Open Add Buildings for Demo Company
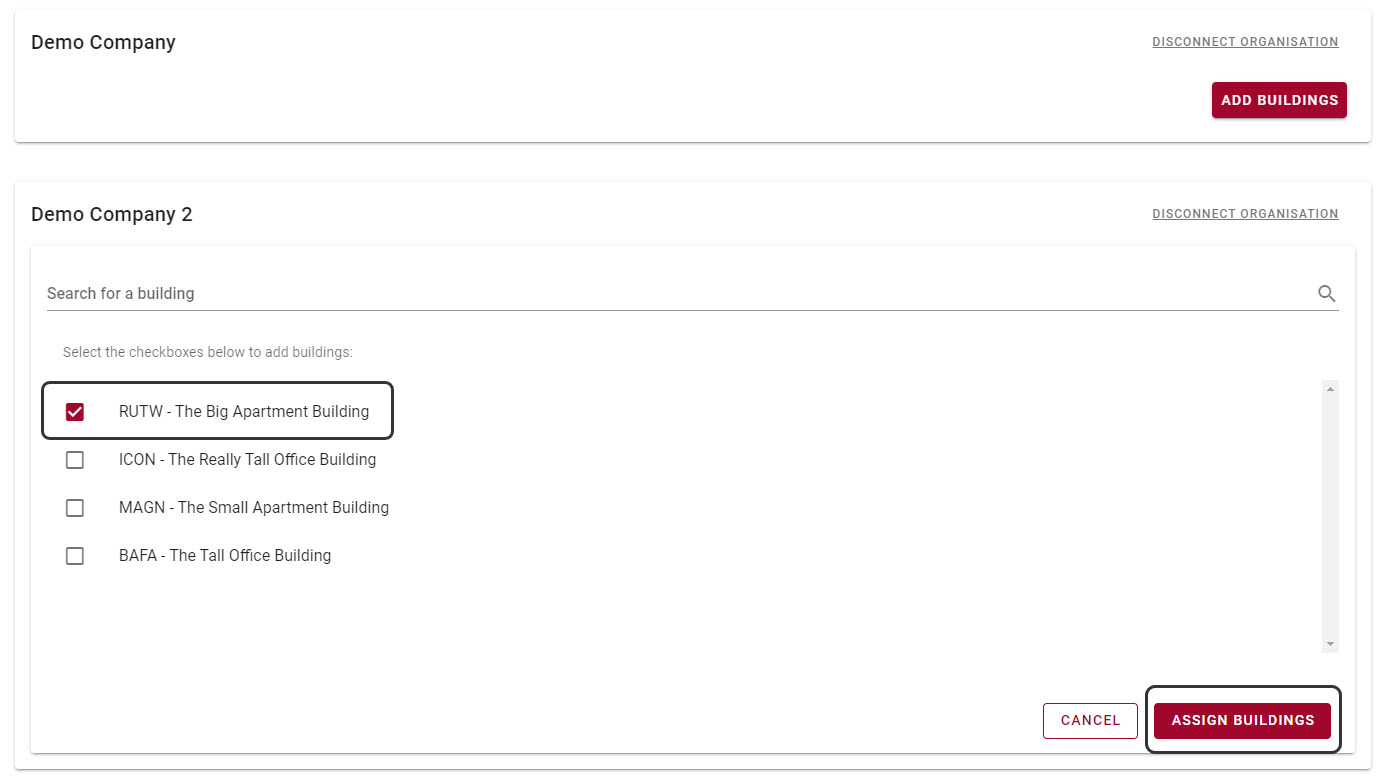Image resolution: width=1382 pixels, height=780 pixels. 1279,100
